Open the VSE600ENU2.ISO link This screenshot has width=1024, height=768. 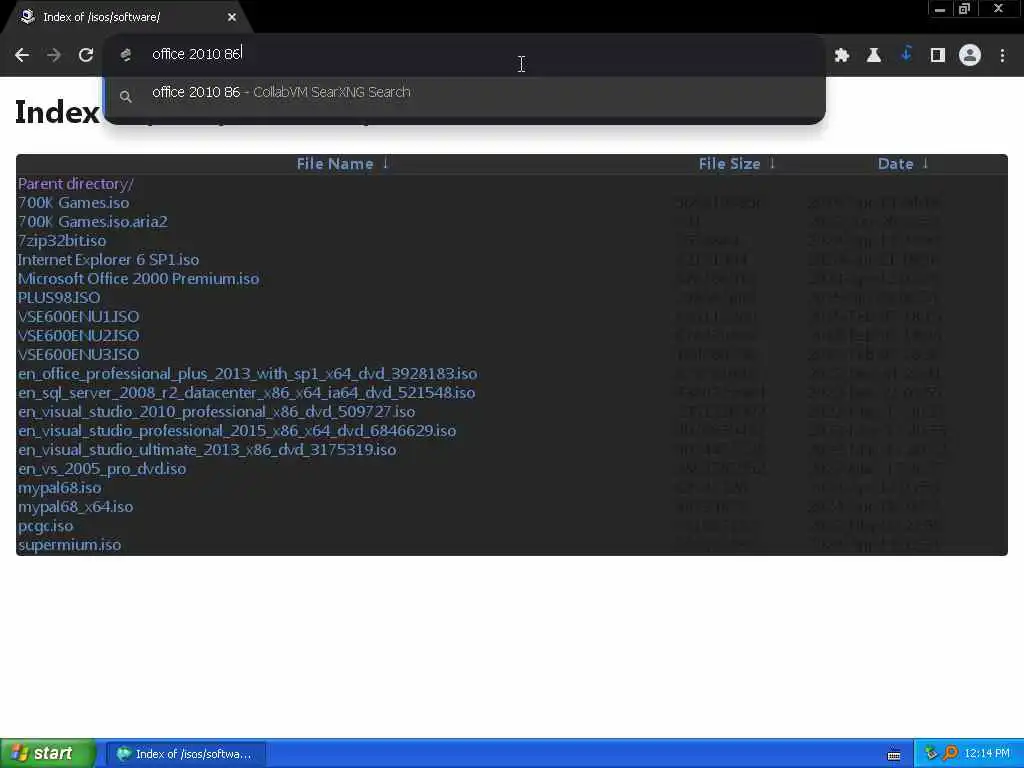point(78,336)
